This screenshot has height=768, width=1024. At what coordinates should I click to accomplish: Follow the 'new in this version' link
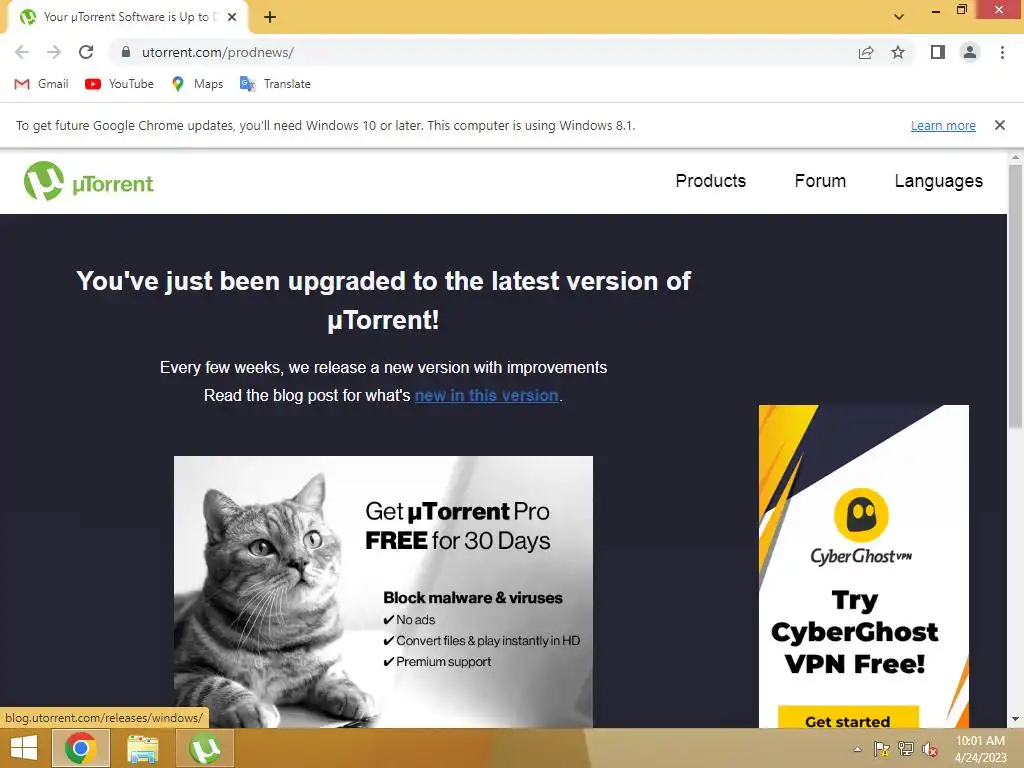tap(487, 396)
